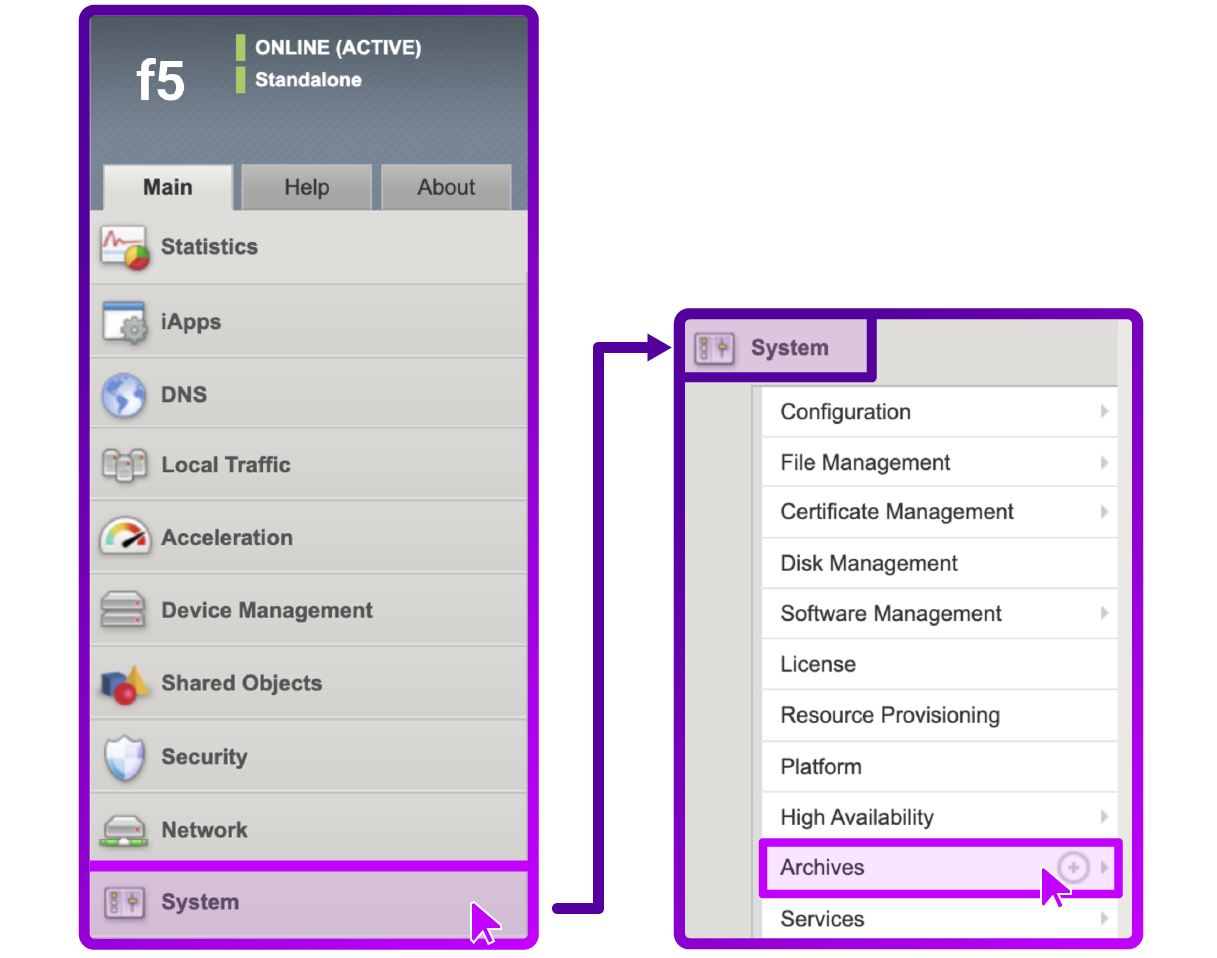This screenshot has width=1217, height=958.
Task: Click the iApps gear icon
Action: [x=124, y=320]
